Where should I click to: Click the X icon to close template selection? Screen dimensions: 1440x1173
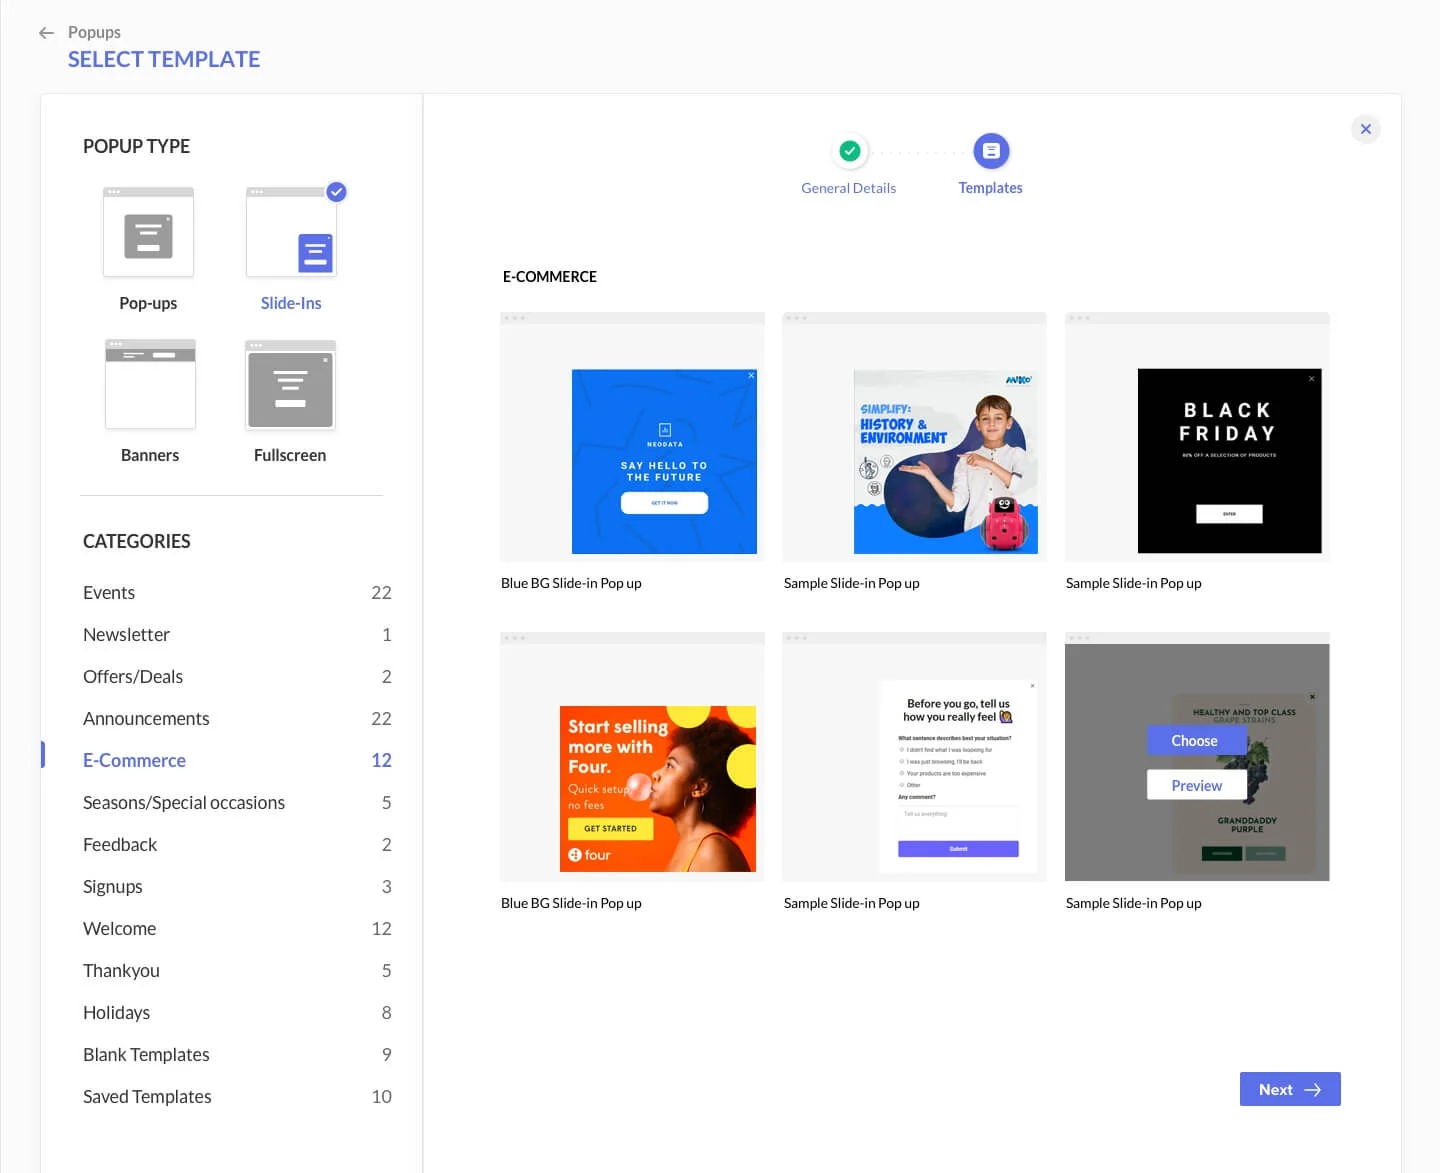(1366, 129)
